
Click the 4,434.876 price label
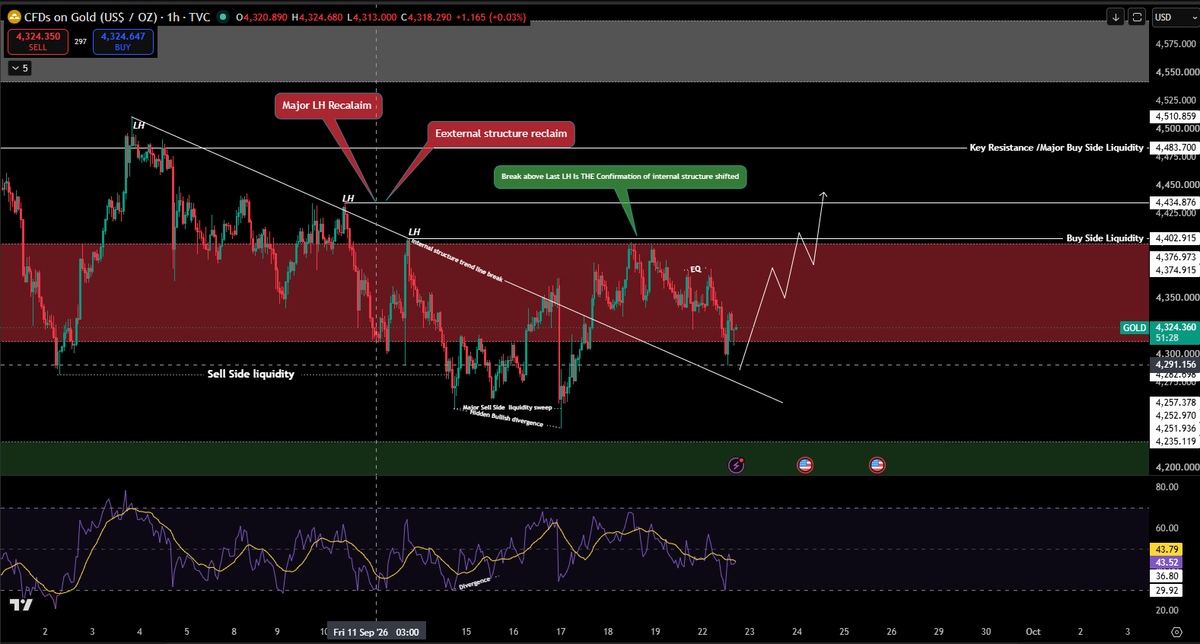pyautogui.click(x=1175, y=203)
